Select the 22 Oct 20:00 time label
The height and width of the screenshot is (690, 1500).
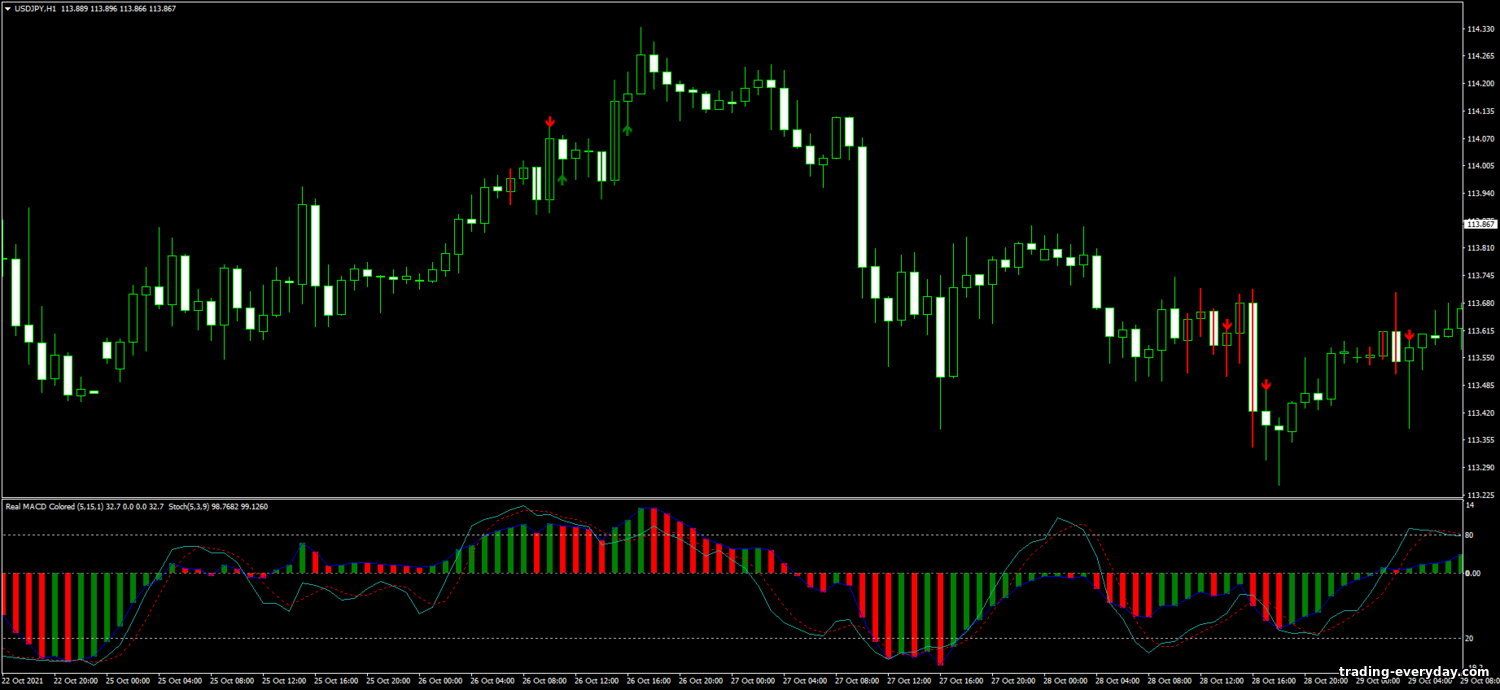pyautogui.click(x=75, y=681)
